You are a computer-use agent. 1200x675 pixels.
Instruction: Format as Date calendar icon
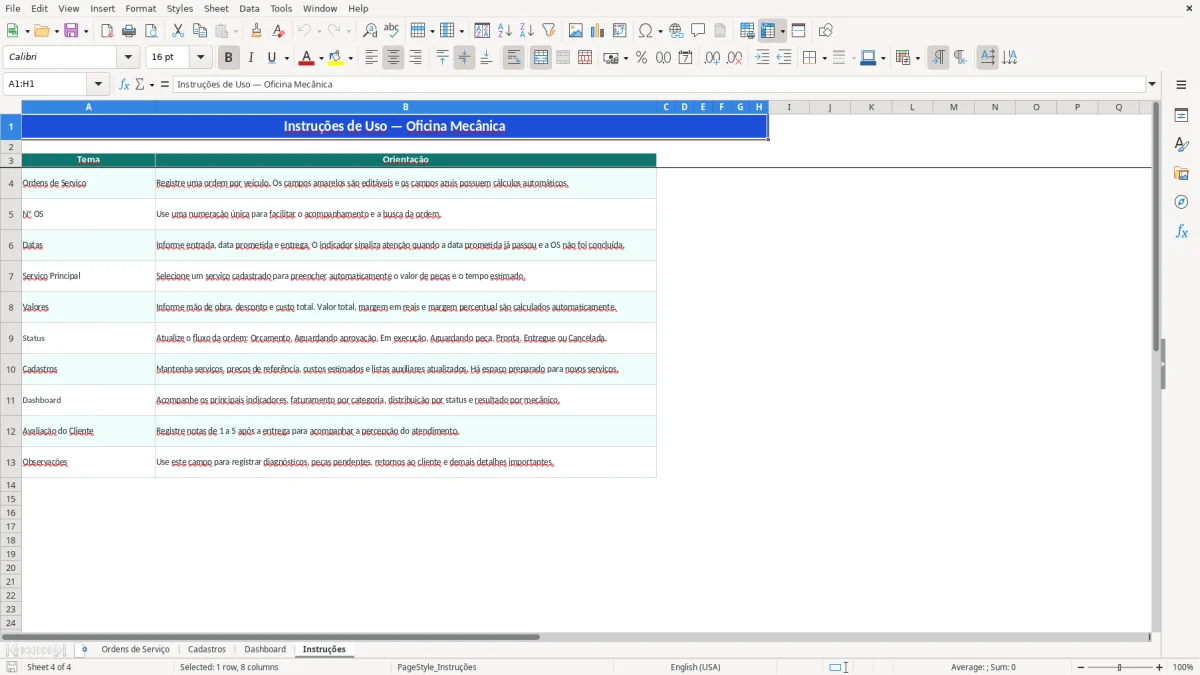tap(685, 58)
